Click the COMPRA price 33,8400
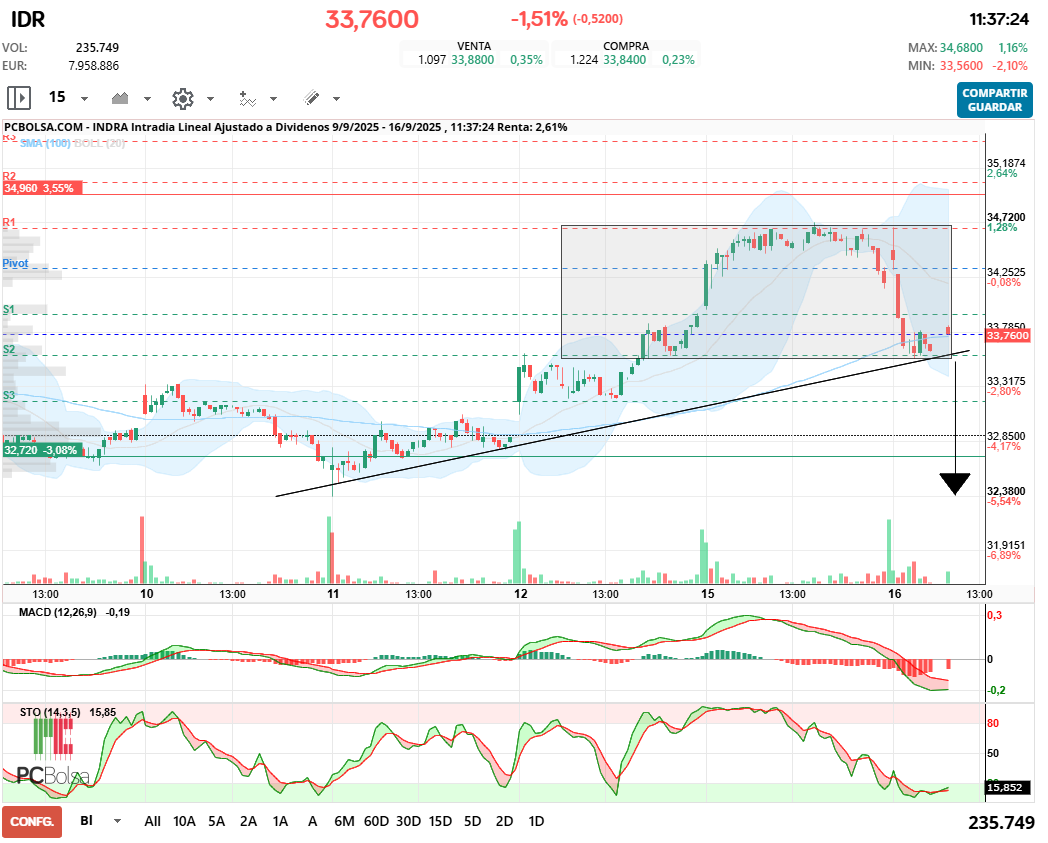Viewport: 1048px width, 843px height. click(x=624, y=59)
